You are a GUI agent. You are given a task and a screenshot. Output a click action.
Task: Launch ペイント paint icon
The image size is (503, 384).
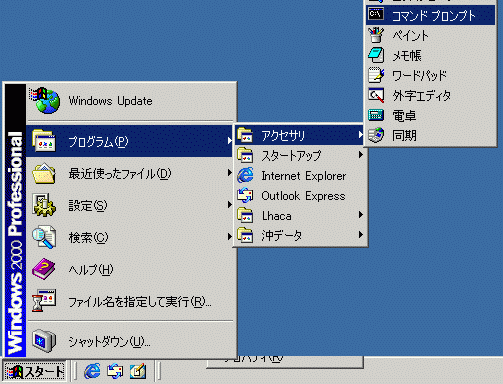click(x=376, y=35)
